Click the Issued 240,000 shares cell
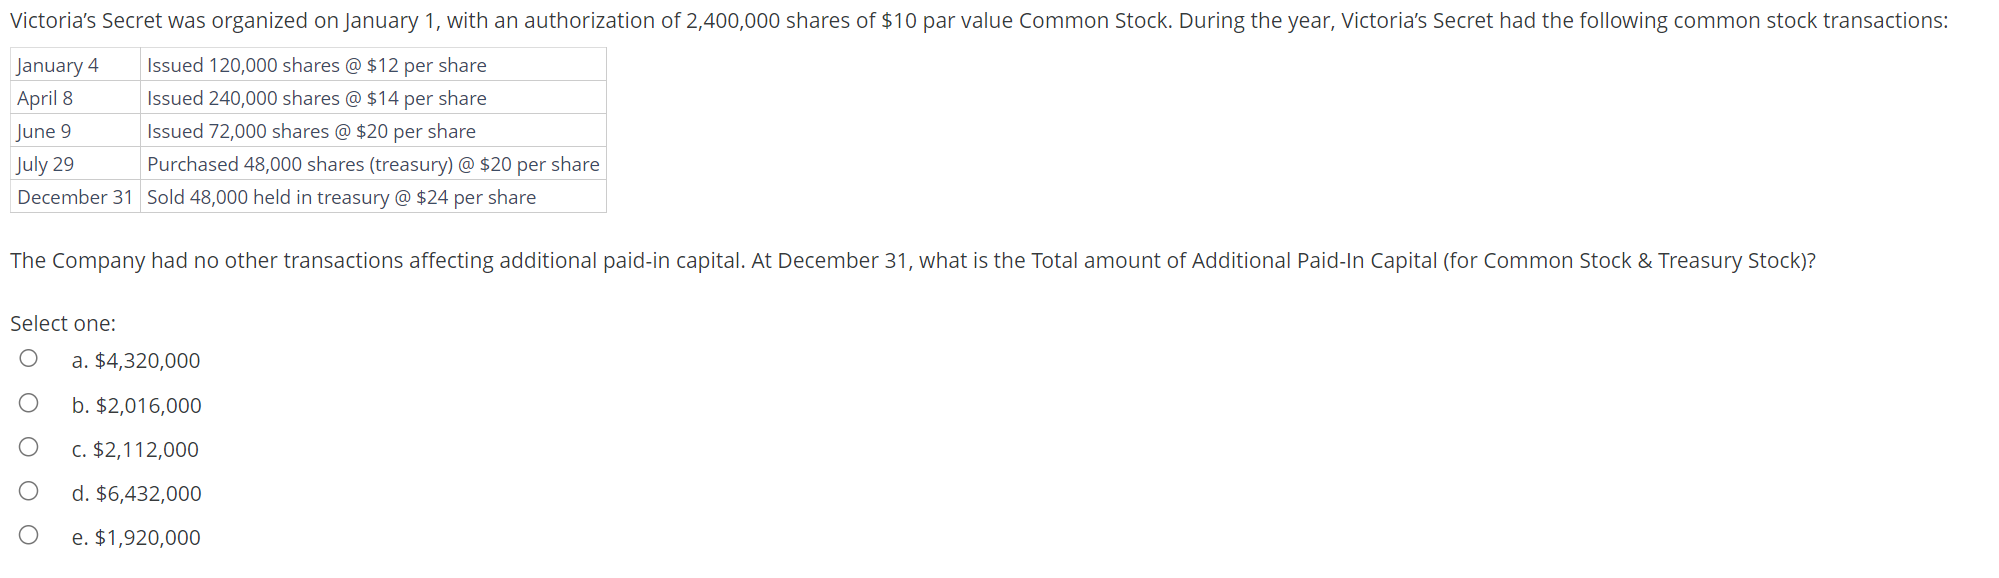1999x578 pixels. pos(316,98)
